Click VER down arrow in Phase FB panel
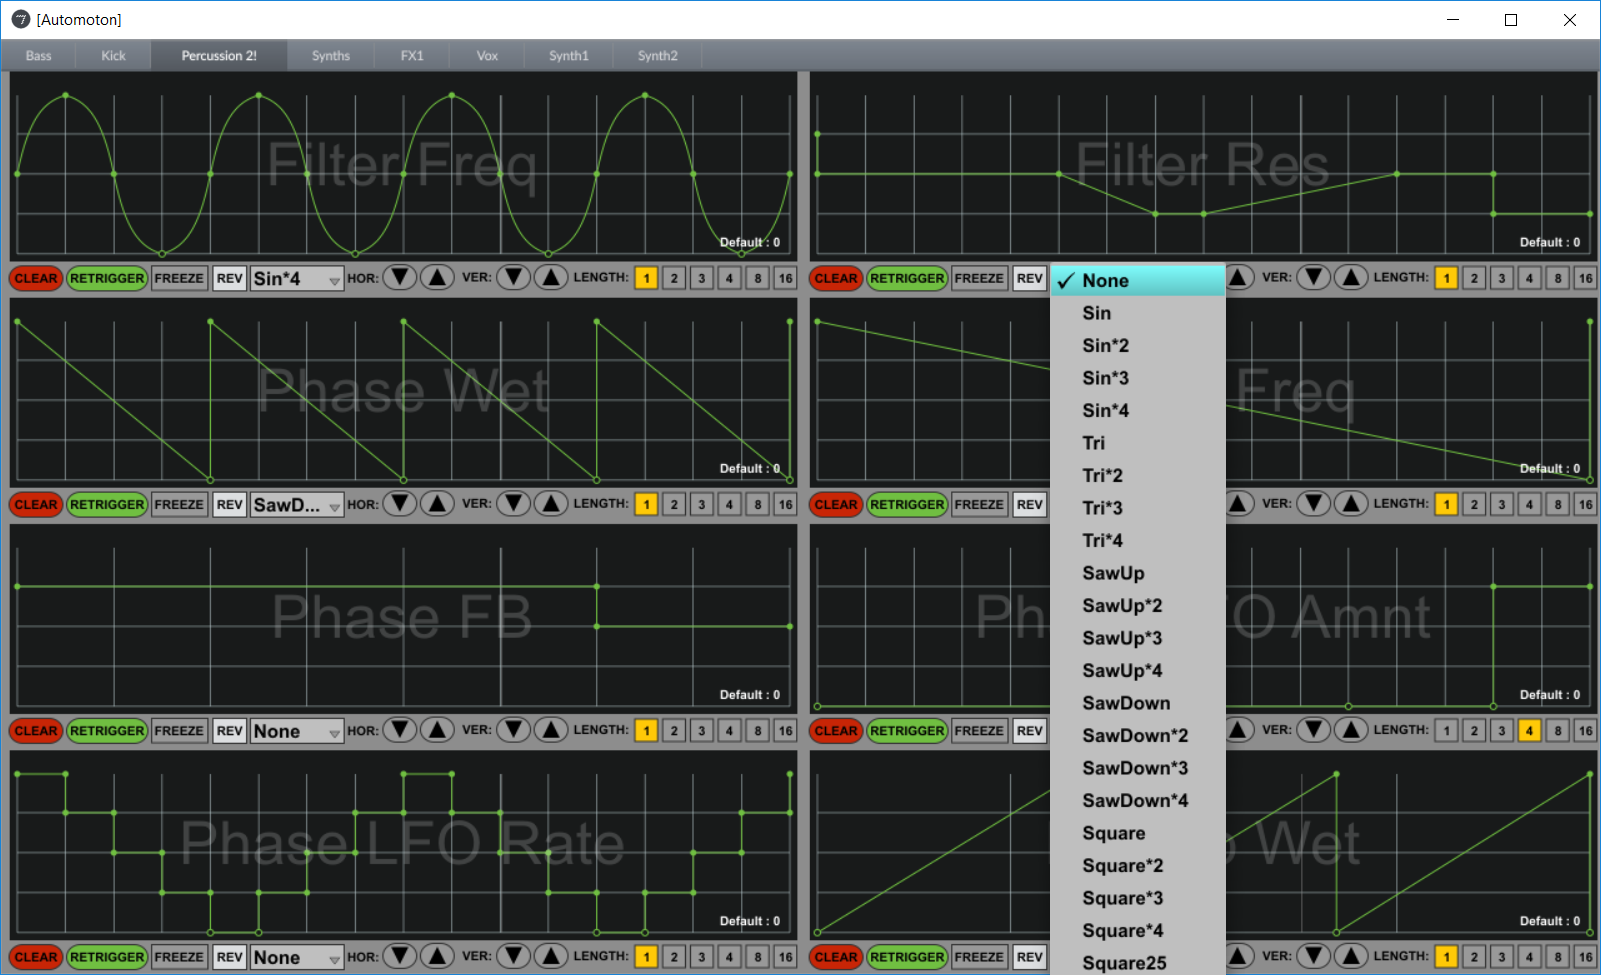Viewport: 1601px width, 975px height. click(x=513, y=730)
